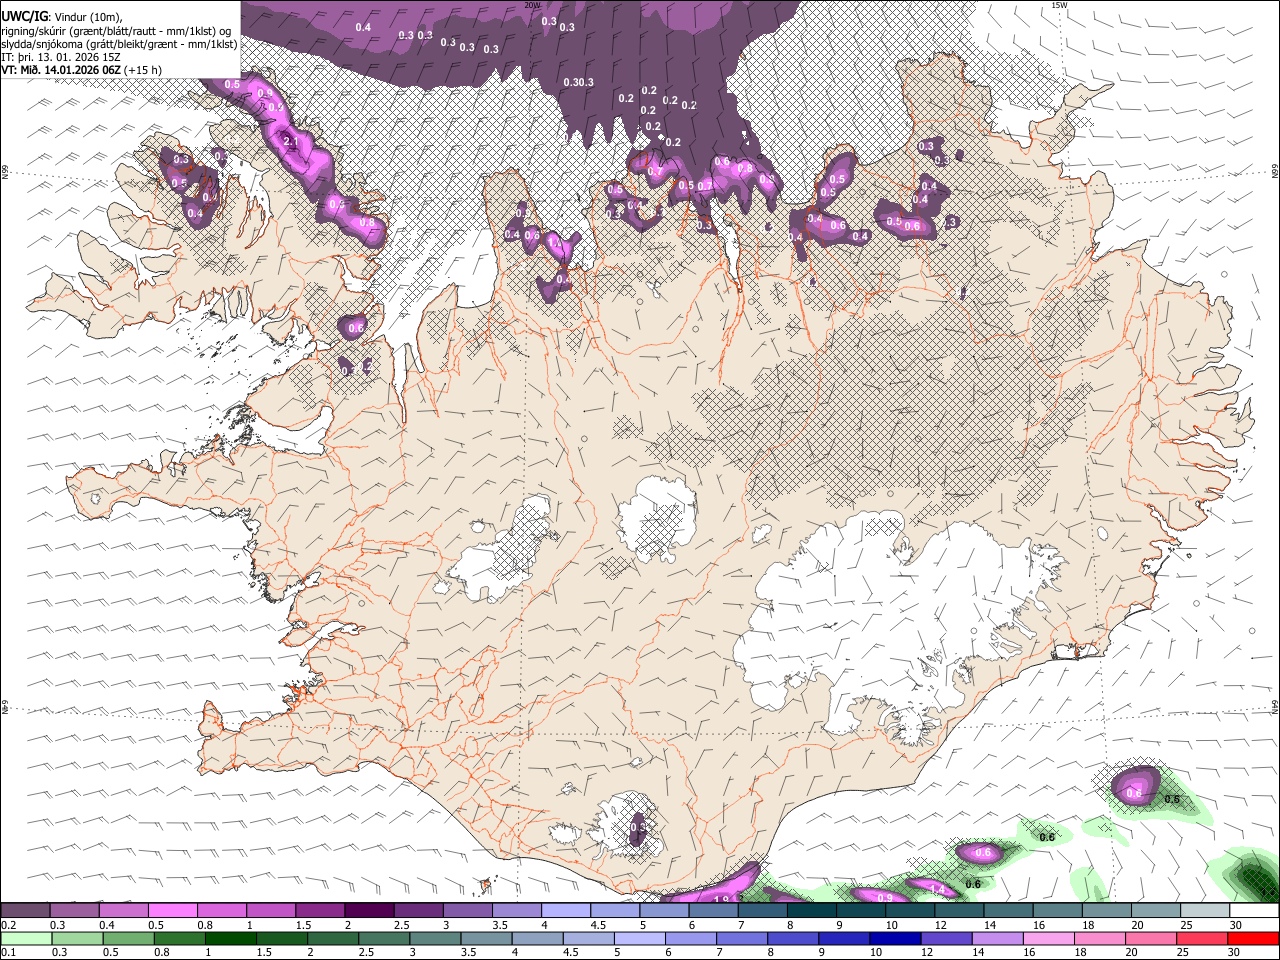Click the 2.1 precipitation value on the map
The width and height of the screenshot is (1280, 960).
pyautogui.click(x=291, y=143)
